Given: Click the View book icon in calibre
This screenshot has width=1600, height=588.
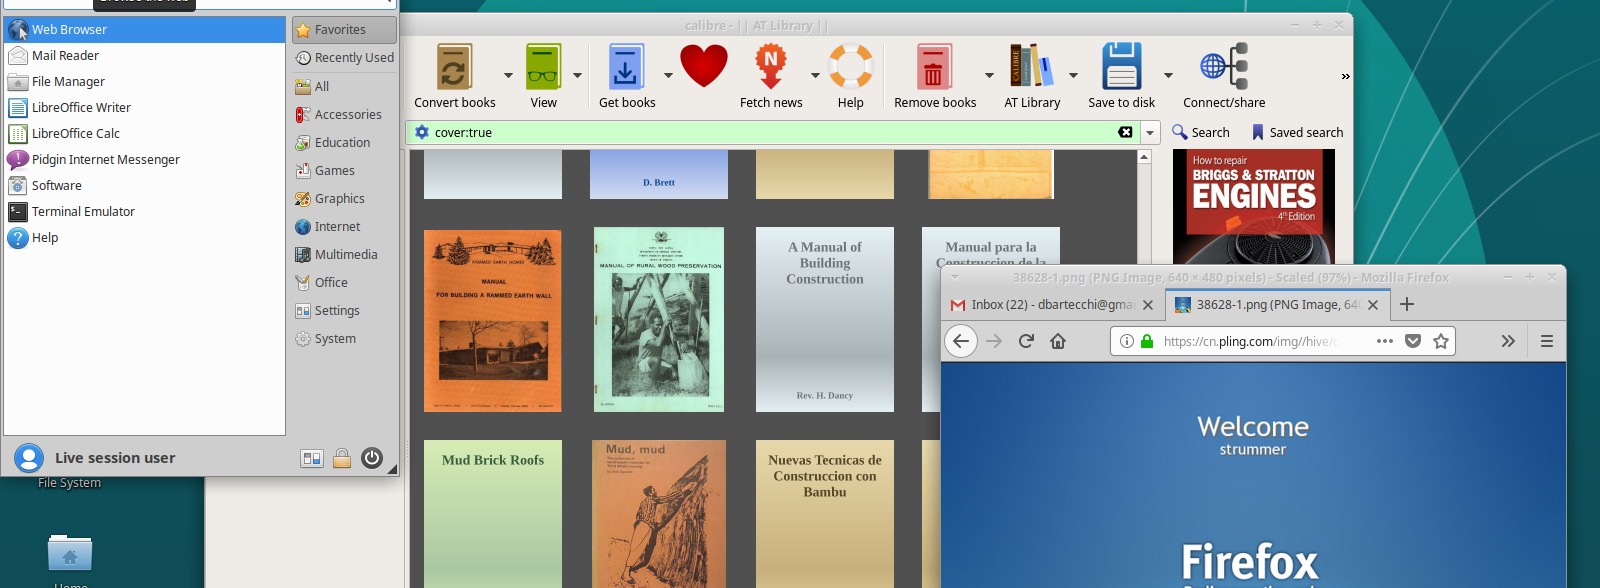Looking at the screenshot, I should pyautogui.click(x=543, y=67).
